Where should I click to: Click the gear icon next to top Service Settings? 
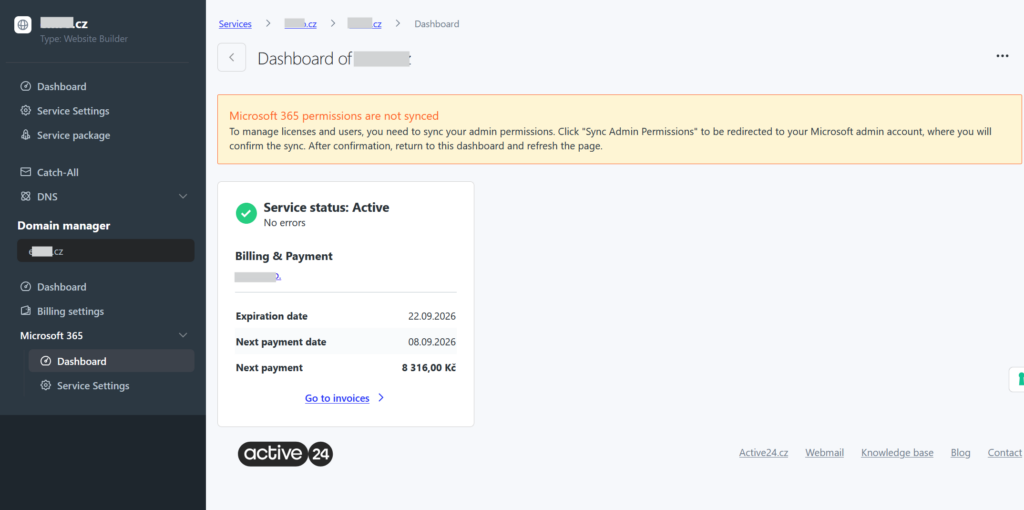pyautogui.click(x=26, y=111)
